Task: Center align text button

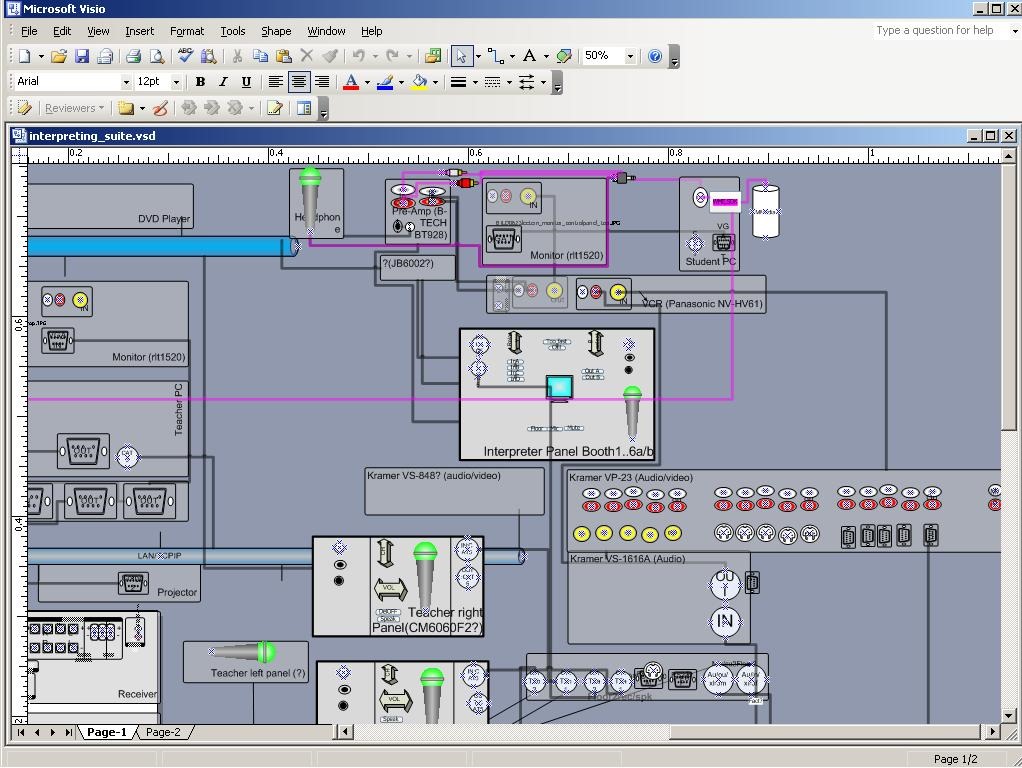Action: (x=299, y=82)
